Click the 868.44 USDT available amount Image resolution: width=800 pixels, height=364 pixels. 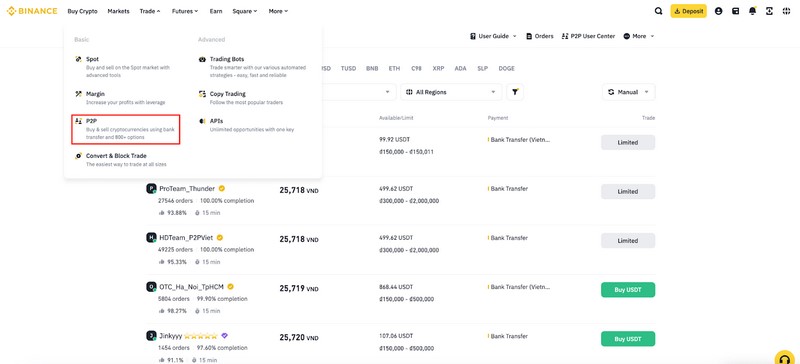click(396, 287)
